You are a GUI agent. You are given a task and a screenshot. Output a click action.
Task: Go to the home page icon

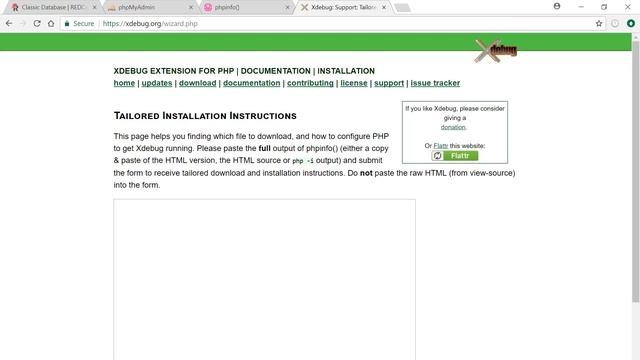(x=51, y=24)
